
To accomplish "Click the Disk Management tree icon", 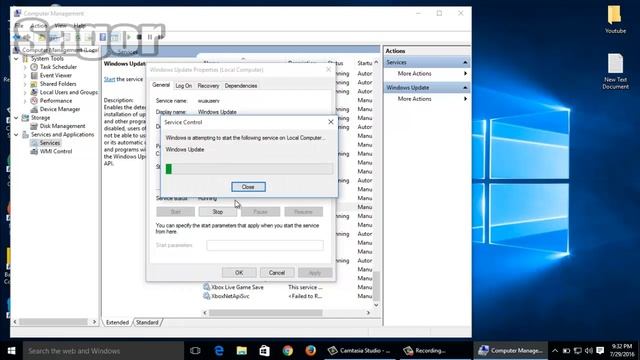I will click(34, 126).
